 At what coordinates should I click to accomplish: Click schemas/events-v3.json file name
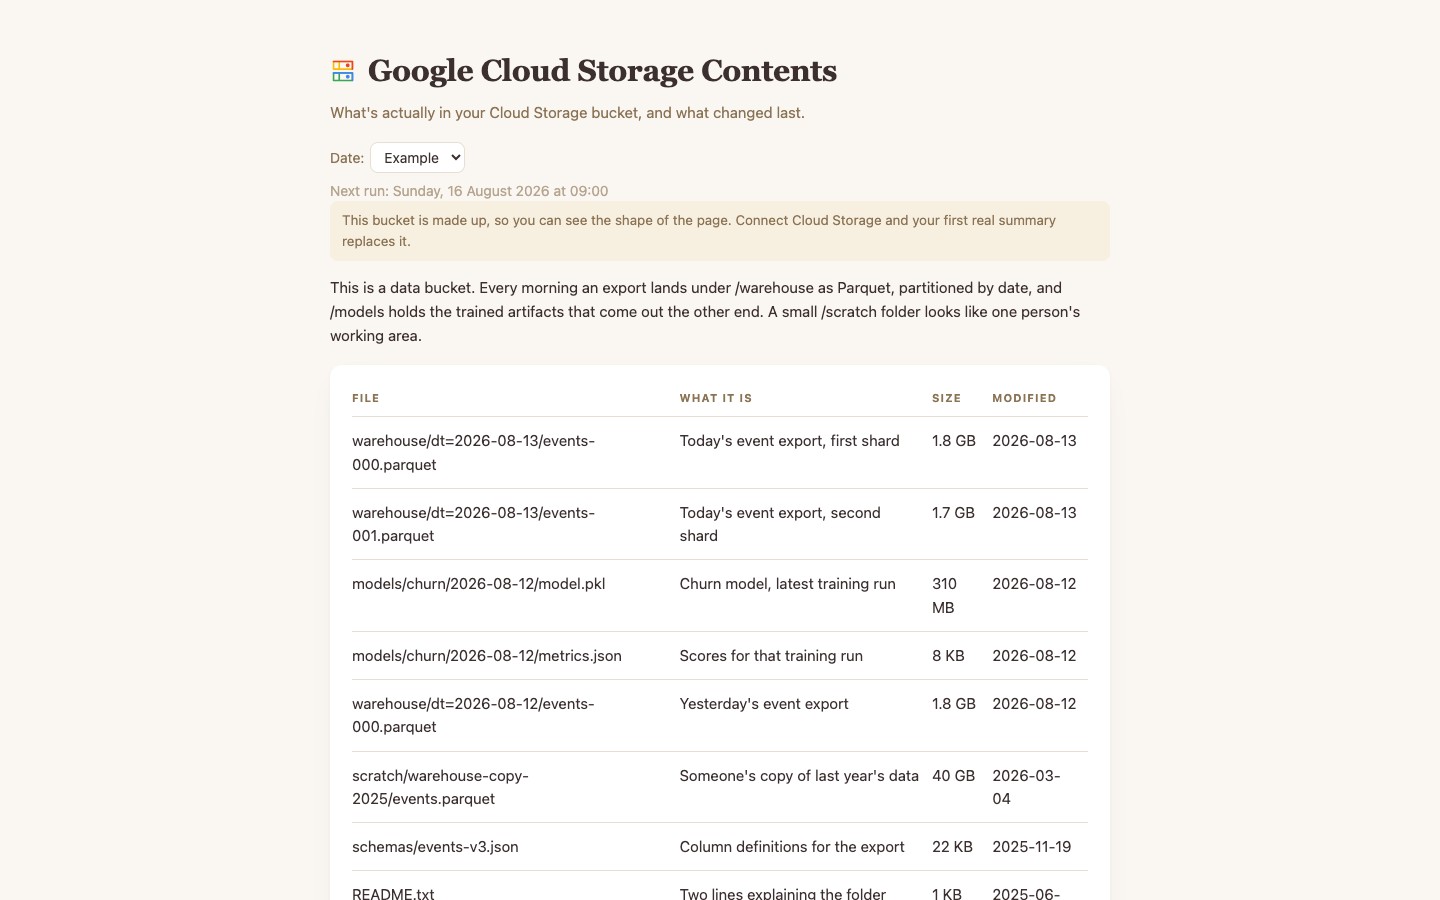point(435,847)
